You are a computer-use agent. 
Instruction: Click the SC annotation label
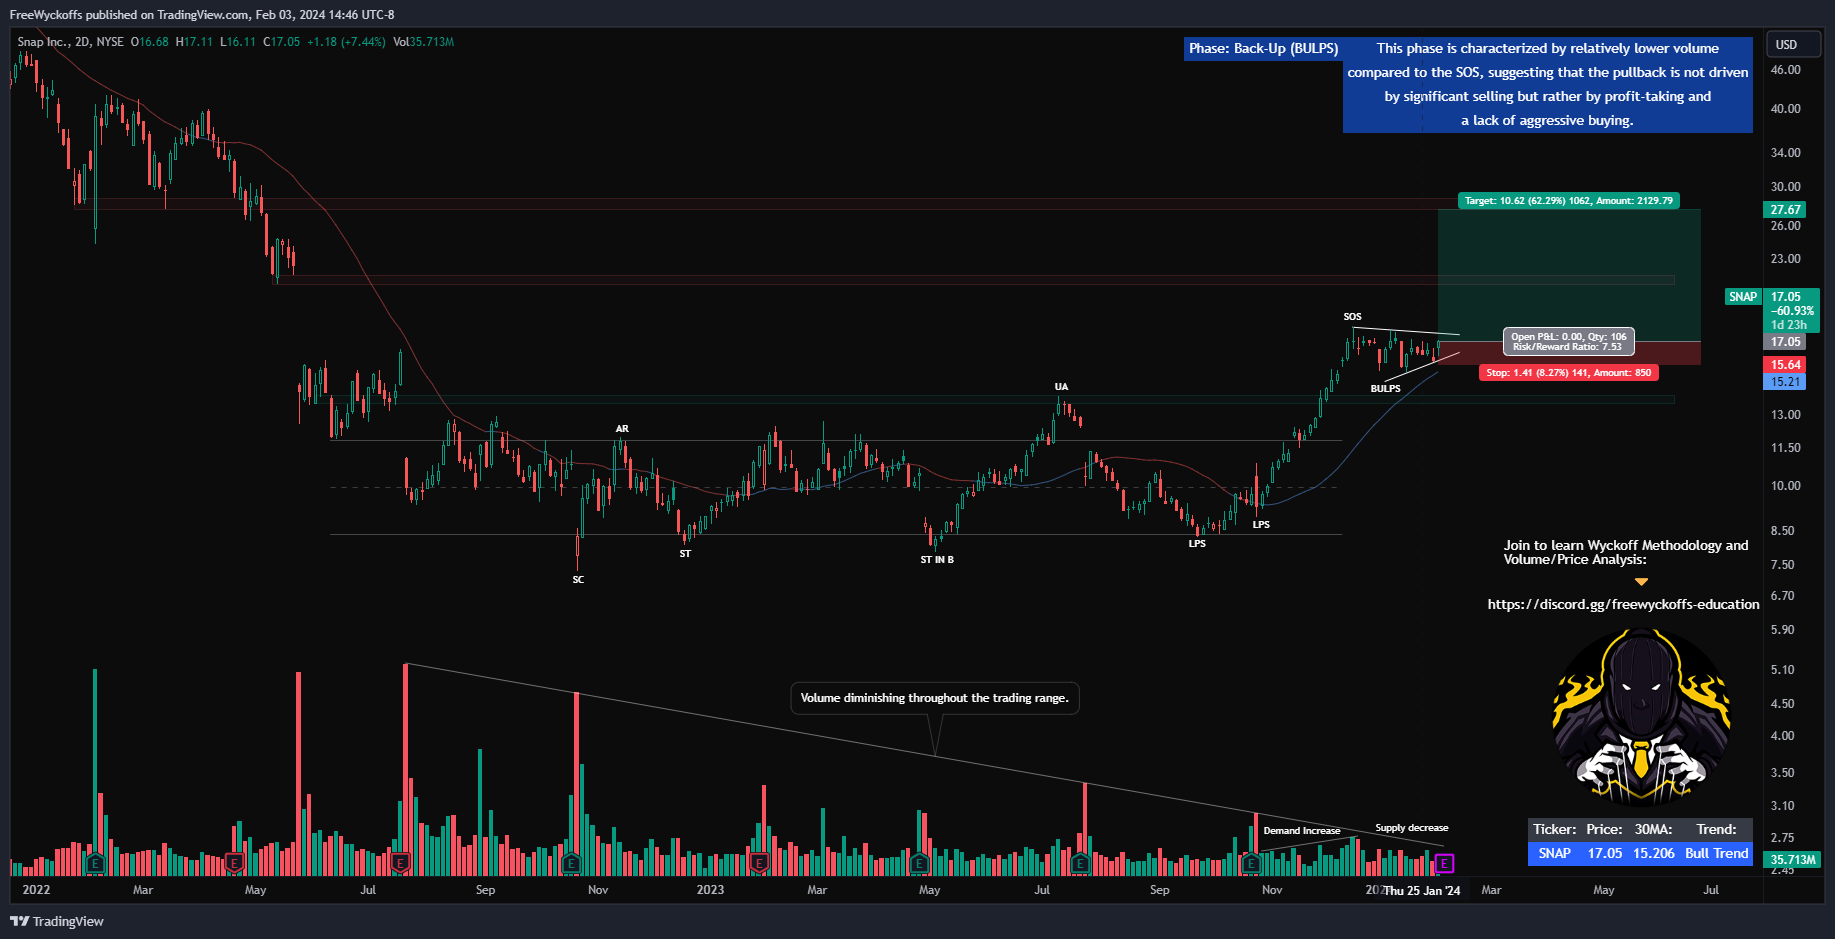click(578, 580)
